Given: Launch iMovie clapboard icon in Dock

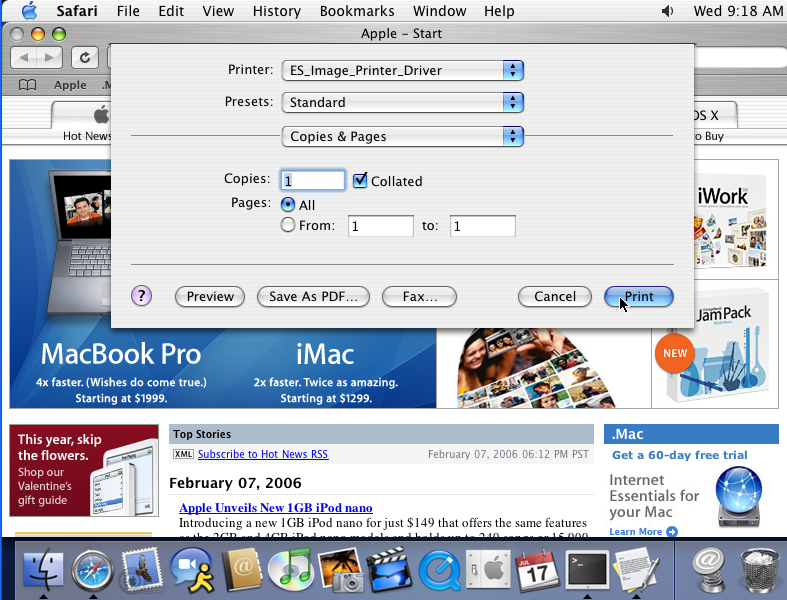Looking at the screenshot, I should 389,570.
